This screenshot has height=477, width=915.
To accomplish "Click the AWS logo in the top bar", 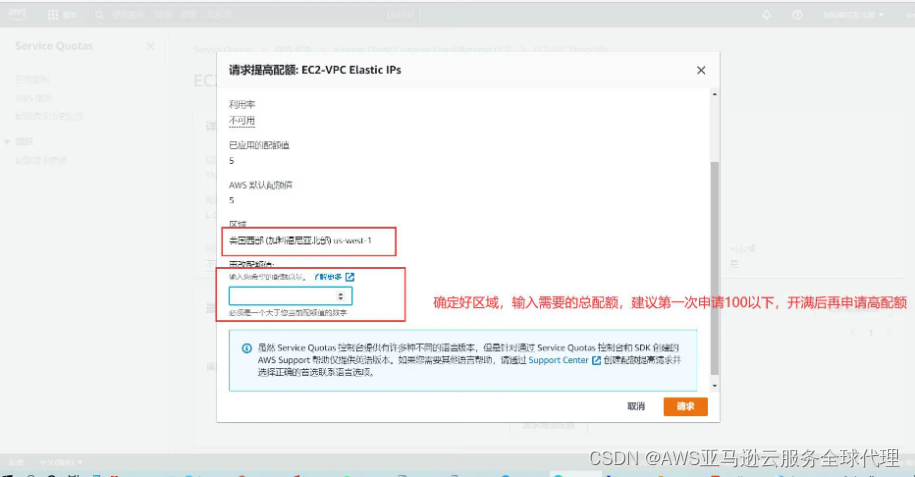I will (x=17, y=14).
